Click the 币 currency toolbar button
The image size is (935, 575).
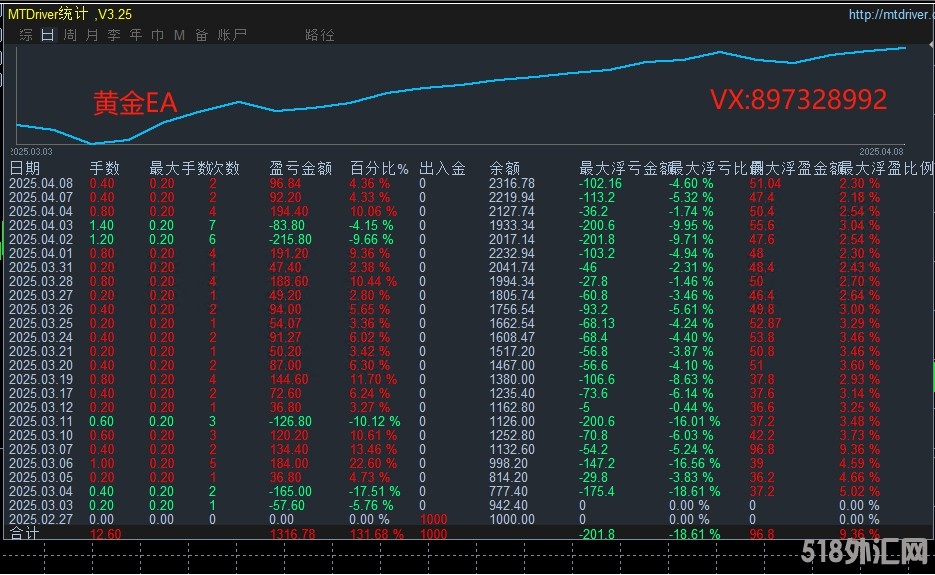point(158,35)
